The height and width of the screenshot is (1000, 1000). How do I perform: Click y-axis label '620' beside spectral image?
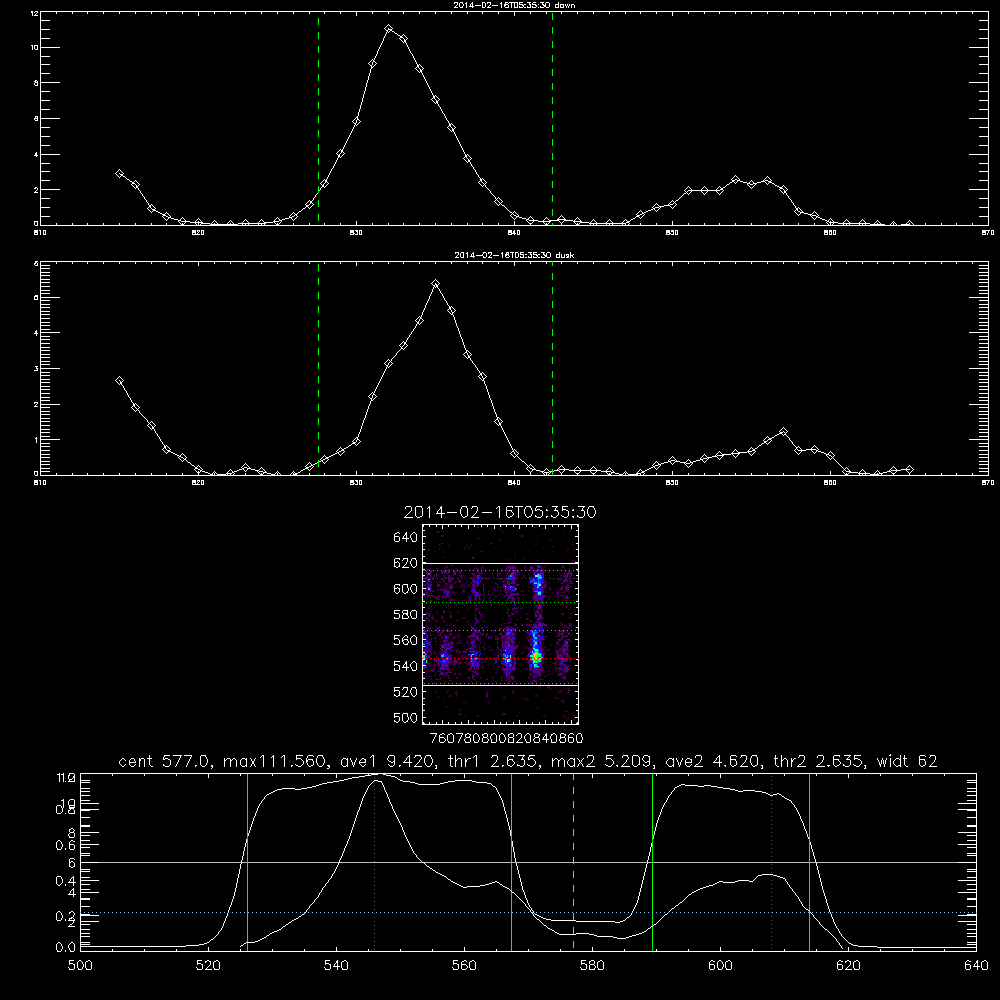click(x=405, y=563)
